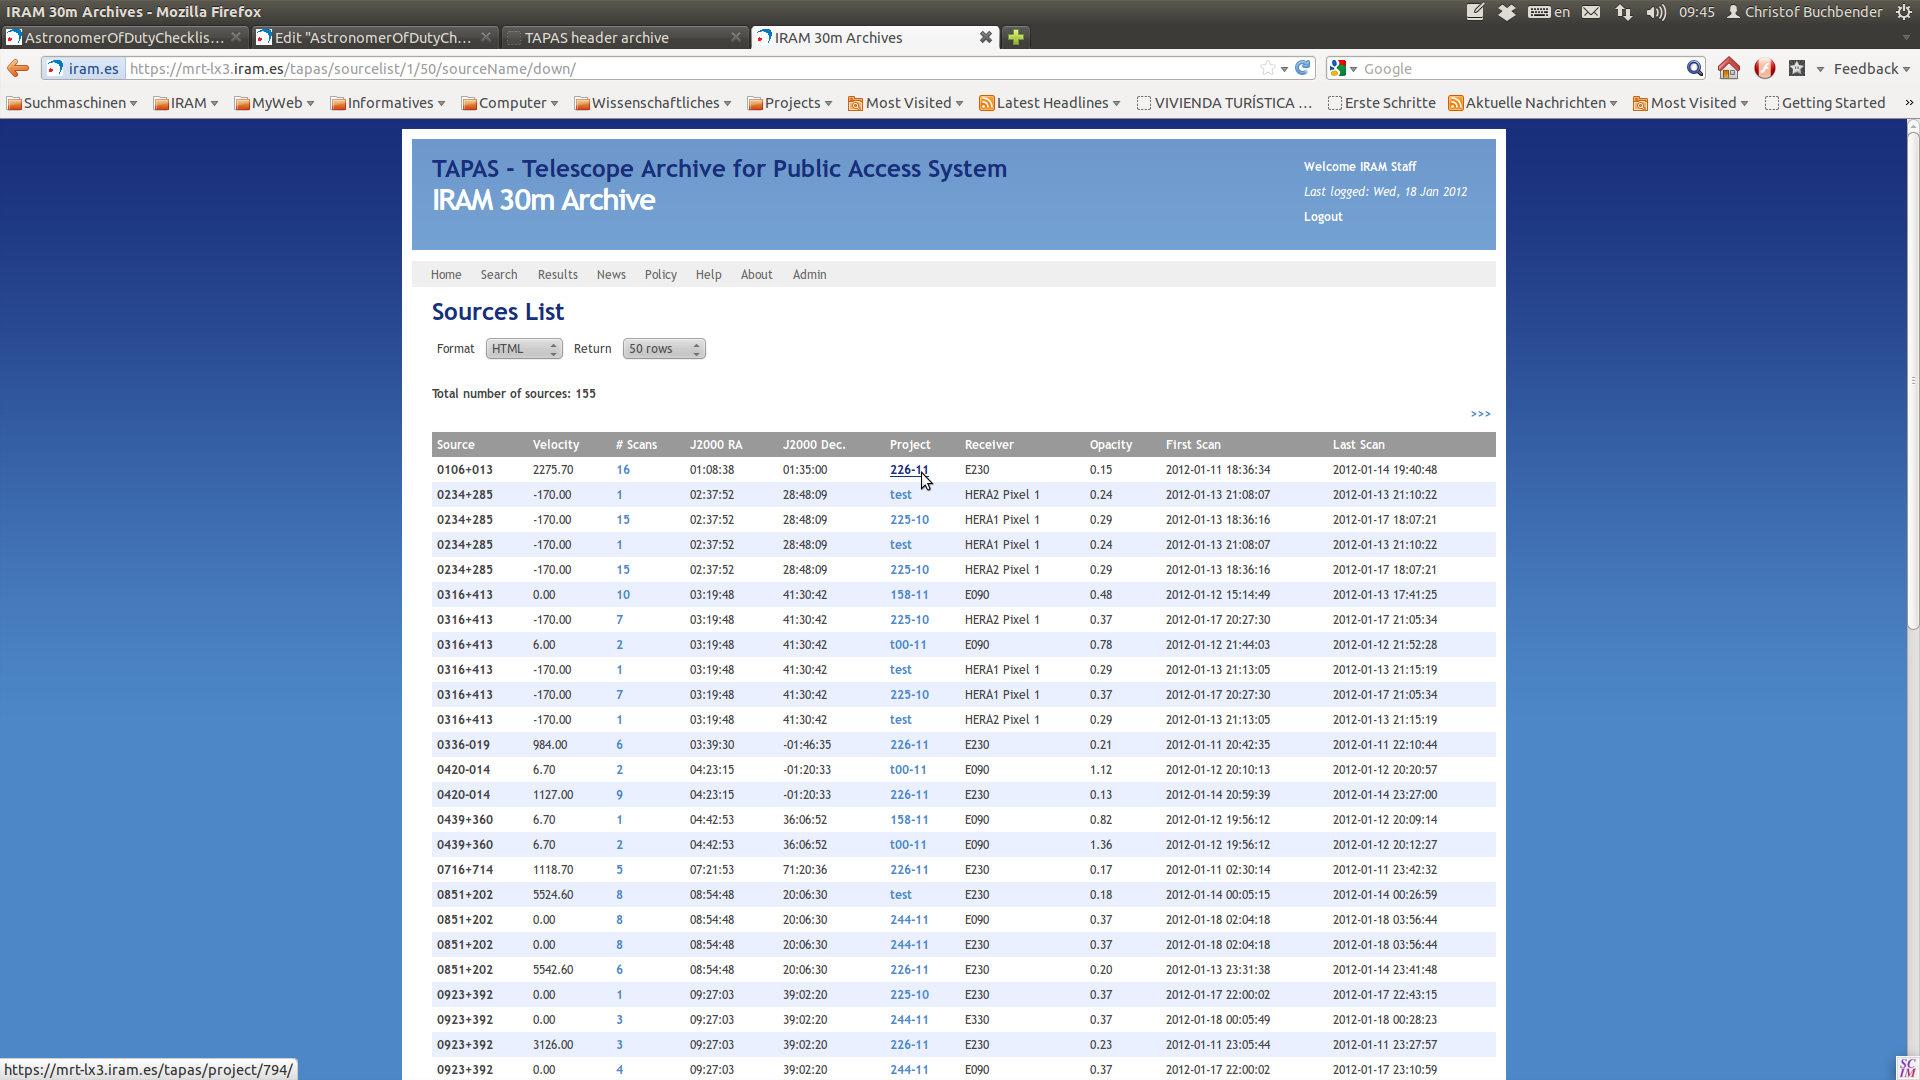
Task: Click the magnifier icon in Google search box
Action: tap(1694, 68)
